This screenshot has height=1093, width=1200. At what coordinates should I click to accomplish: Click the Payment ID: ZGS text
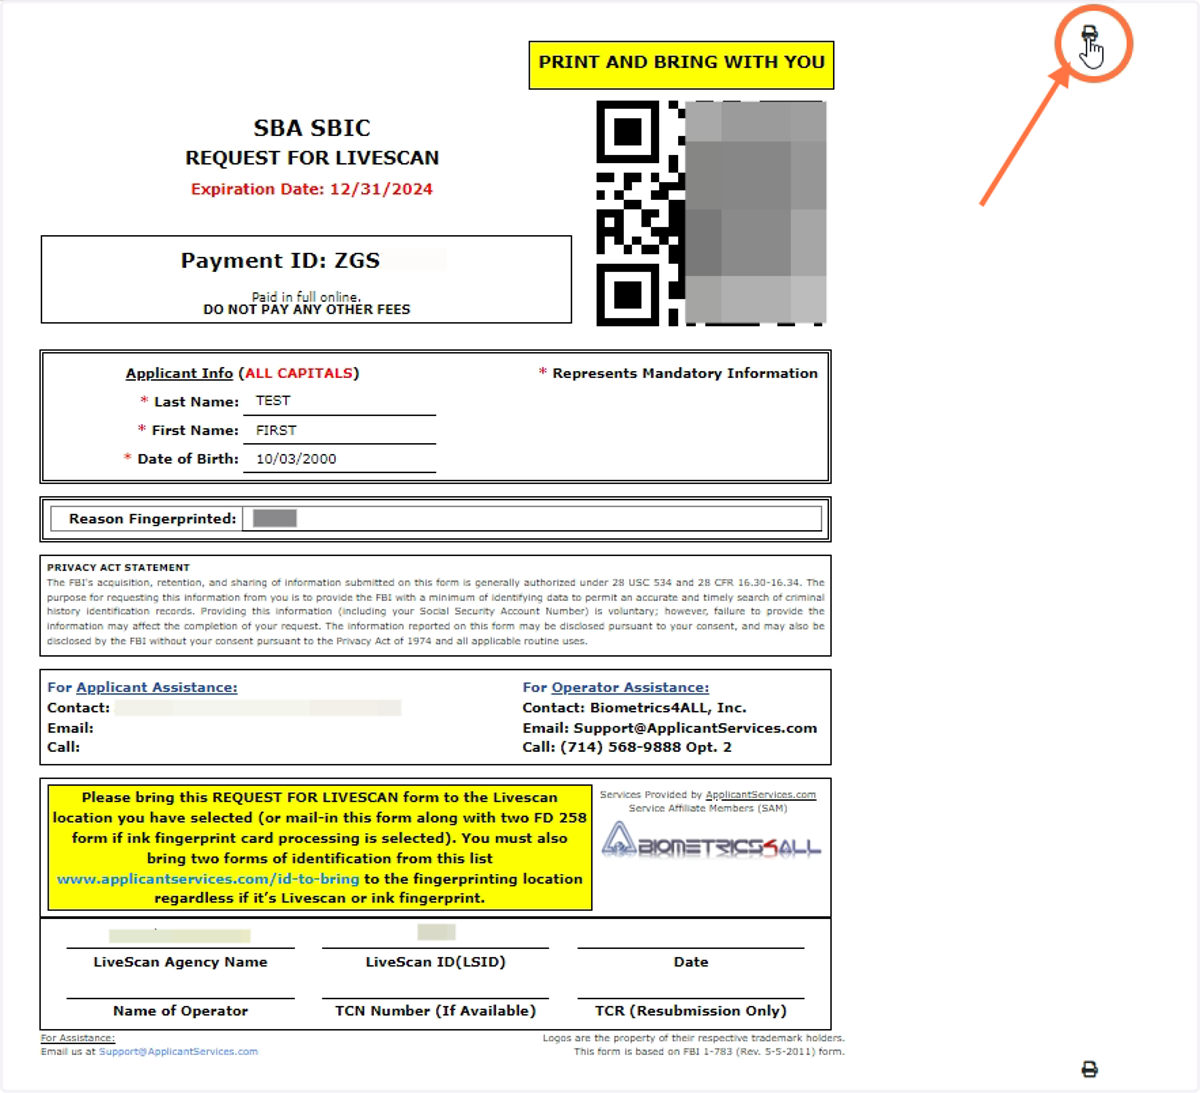[x=280, y=261]
